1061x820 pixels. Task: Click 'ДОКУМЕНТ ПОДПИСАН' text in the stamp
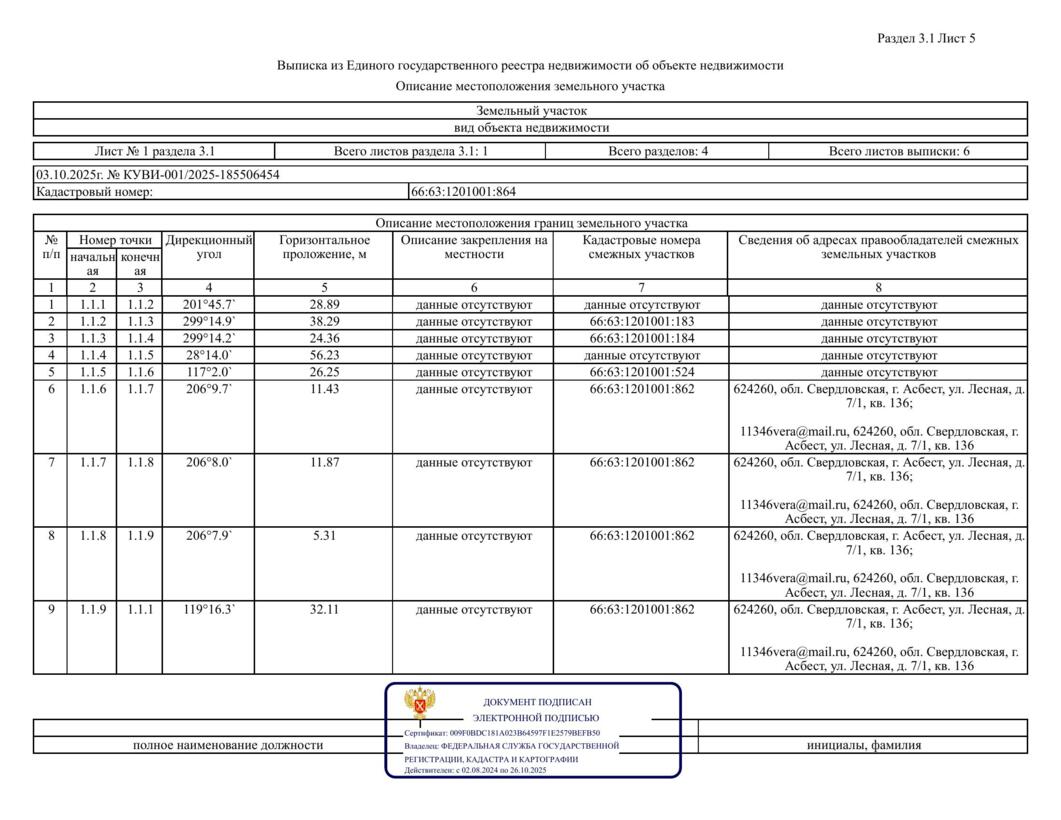tap(536, 703)
